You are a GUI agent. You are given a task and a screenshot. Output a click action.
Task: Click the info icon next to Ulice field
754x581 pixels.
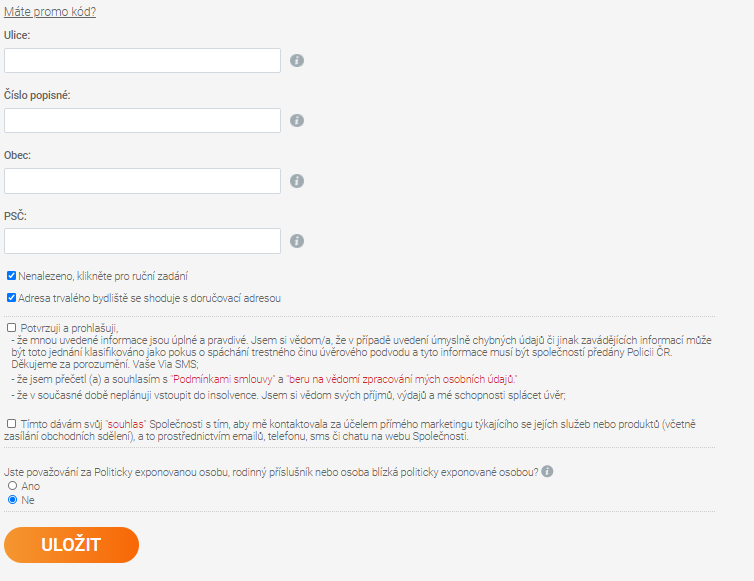coord(297,61)
